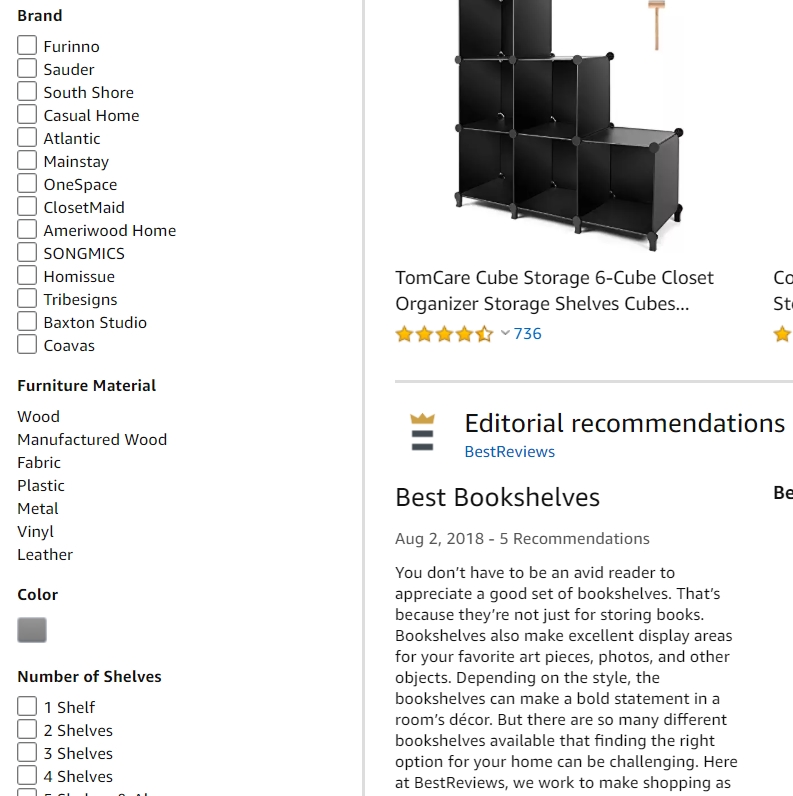The height and width of the screenshot is (796, 793).
Task: Enable the SONGMICS brand filter checkbox
Action: [27, 253]
